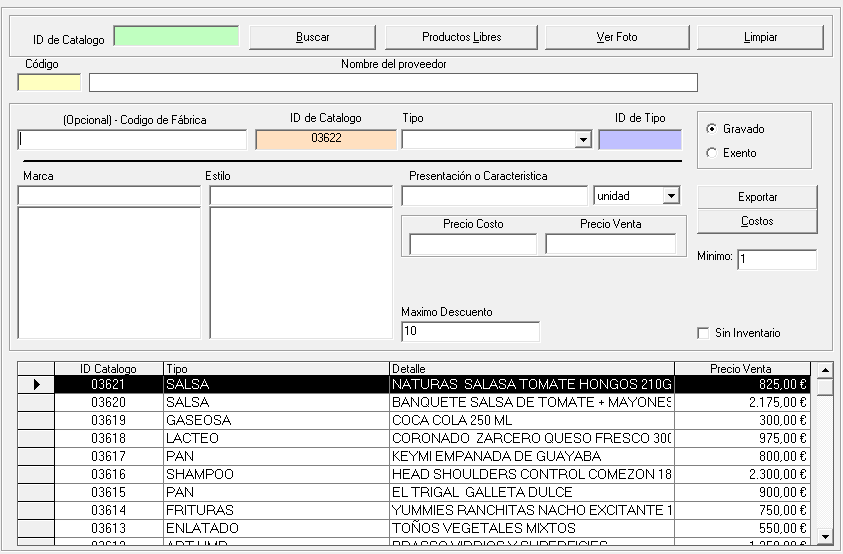This screenshot has height=554, width=843.
Task: Open the Costos button
Action: (757, 221)
